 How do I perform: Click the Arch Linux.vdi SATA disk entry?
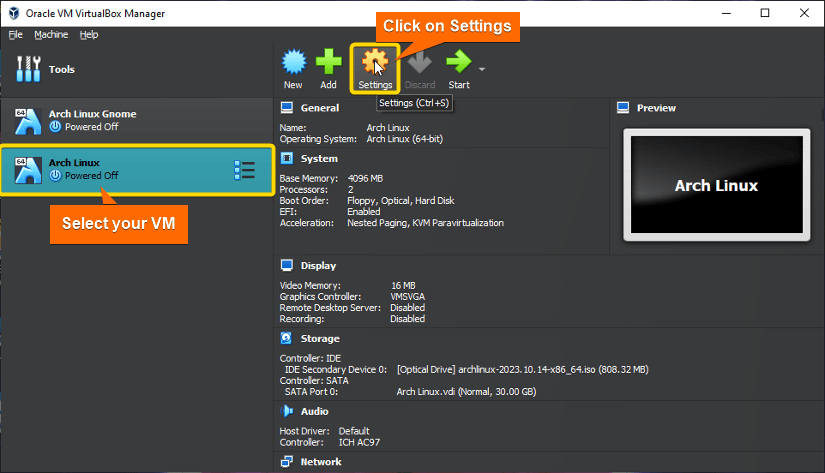(x=466, y=391)
